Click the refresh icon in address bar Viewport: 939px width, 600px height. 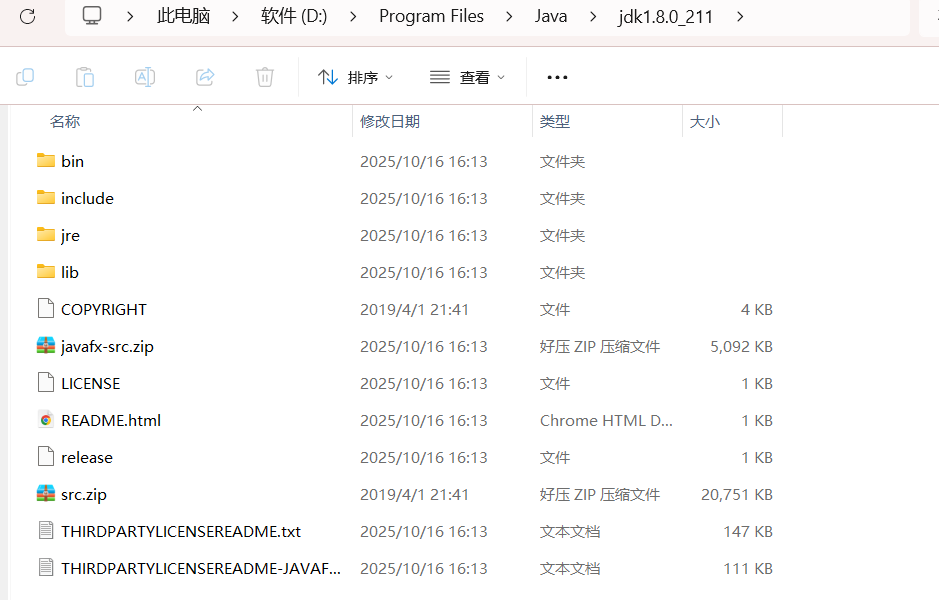click(28, 16)
